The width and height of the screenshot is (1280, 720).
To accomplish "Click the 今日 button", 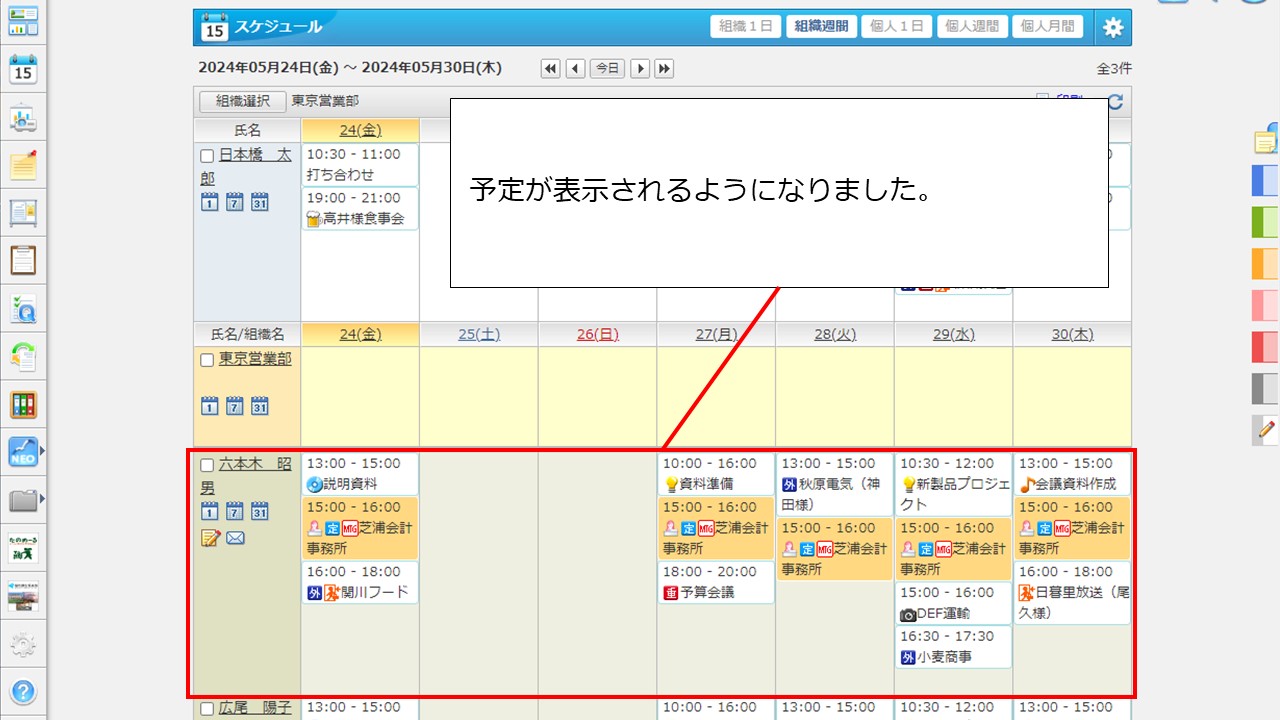I will point(607,68).
